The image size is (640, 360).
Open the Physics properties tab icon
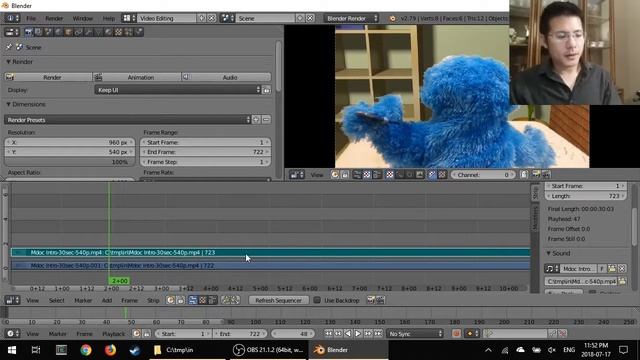138,32
